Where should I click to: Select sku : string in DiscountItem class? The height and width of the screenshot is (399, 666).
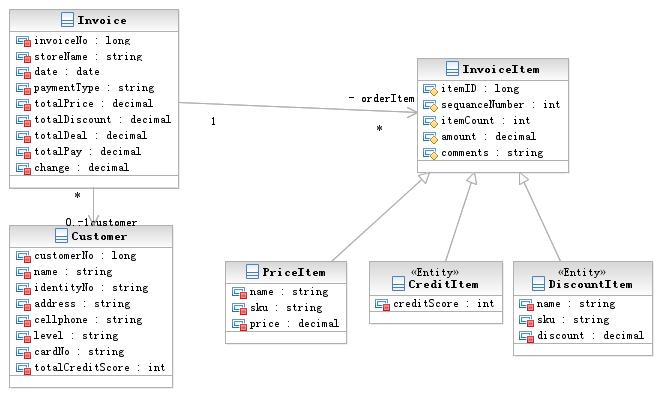(x=573, y=320)
